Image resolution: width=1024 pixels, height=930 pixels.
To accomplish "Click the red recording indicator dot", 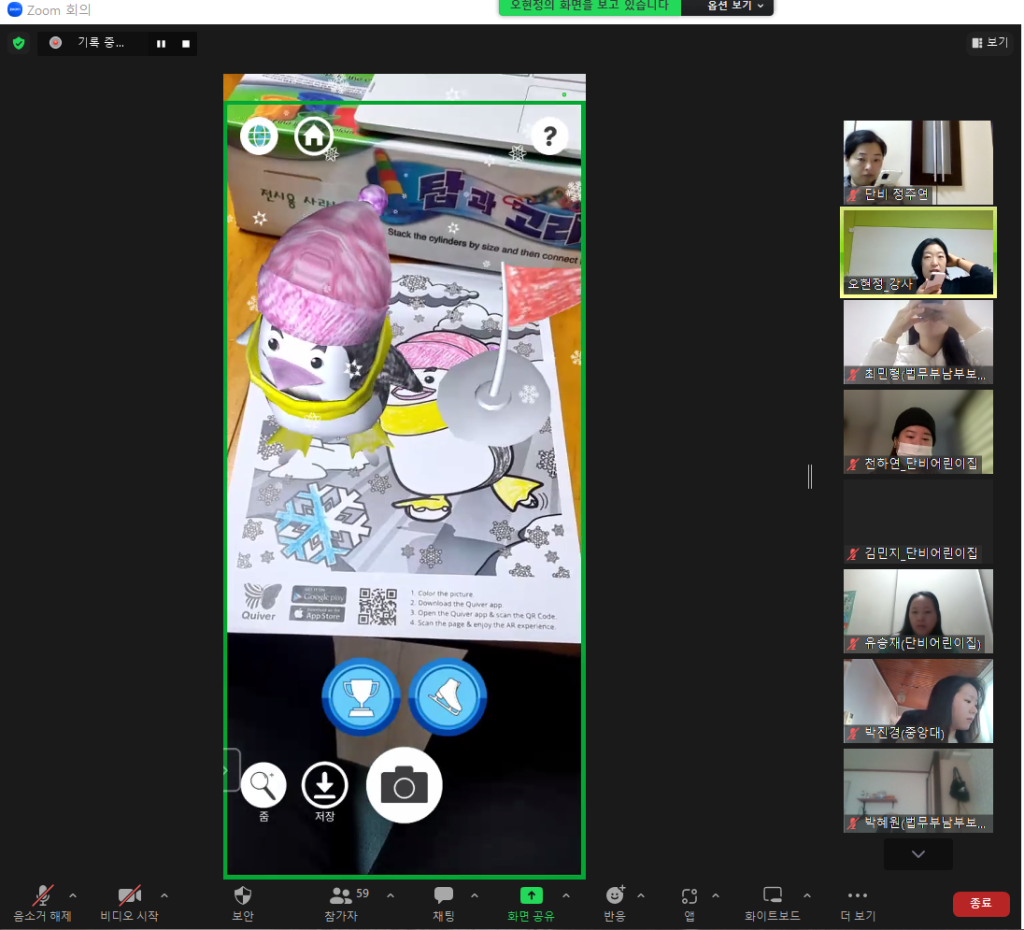I will pos(56,42).
